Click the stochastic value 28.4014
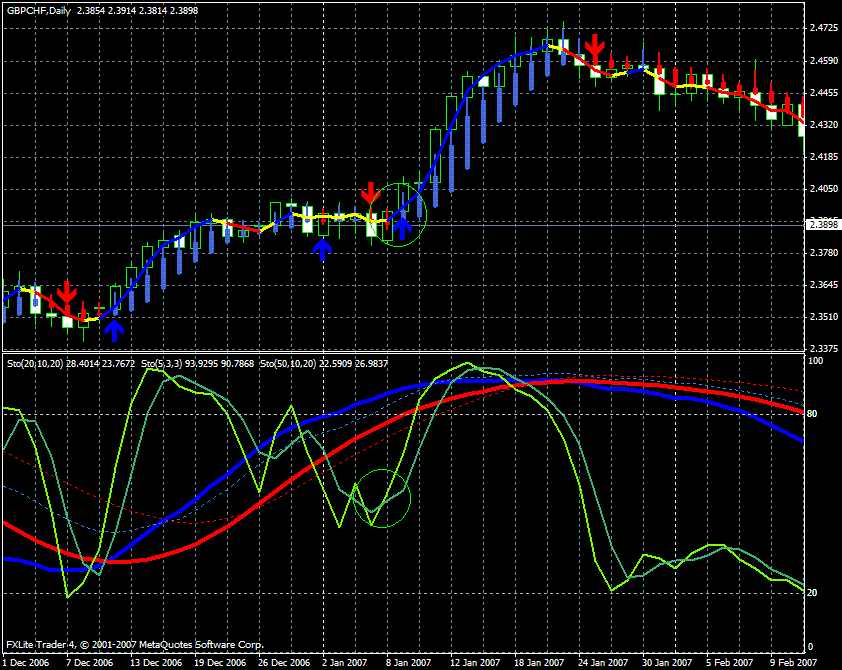 82,363
